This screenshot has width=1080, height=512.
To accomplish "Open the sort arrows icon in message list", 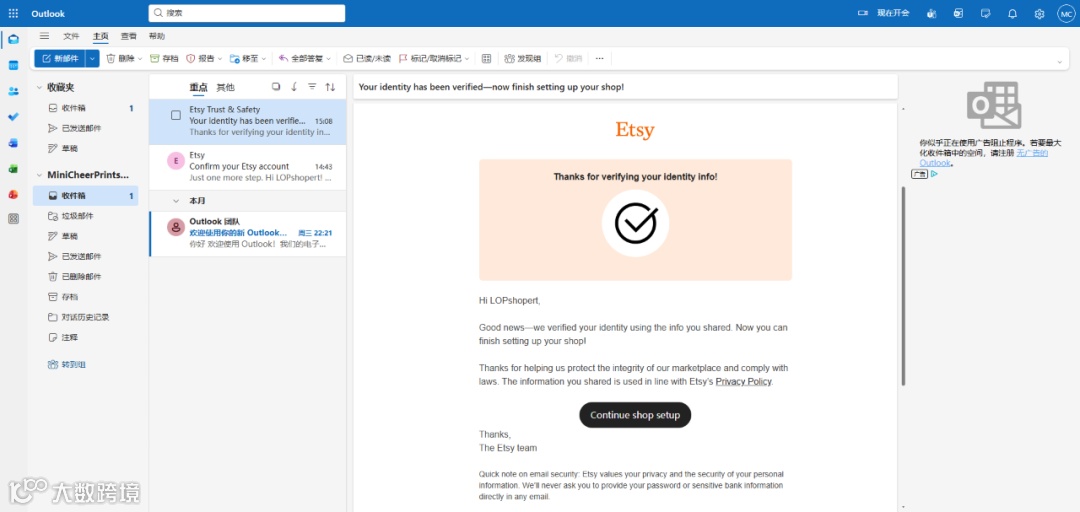I will coord(331,87).
